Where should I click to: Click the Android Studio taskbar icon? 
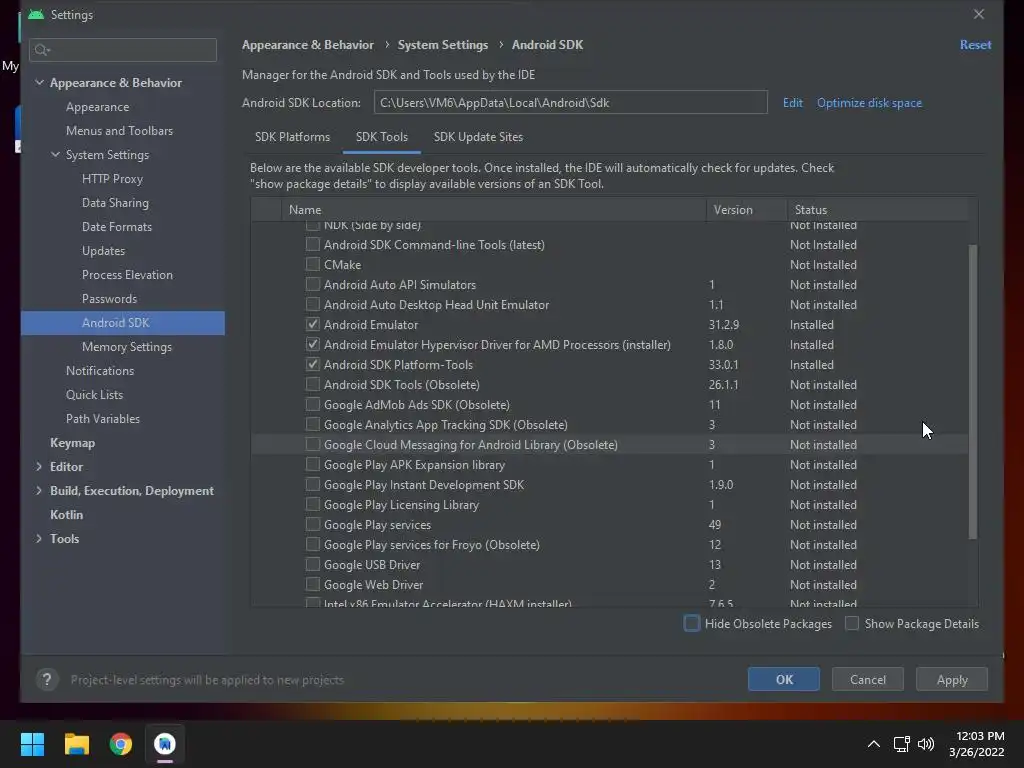165,743
